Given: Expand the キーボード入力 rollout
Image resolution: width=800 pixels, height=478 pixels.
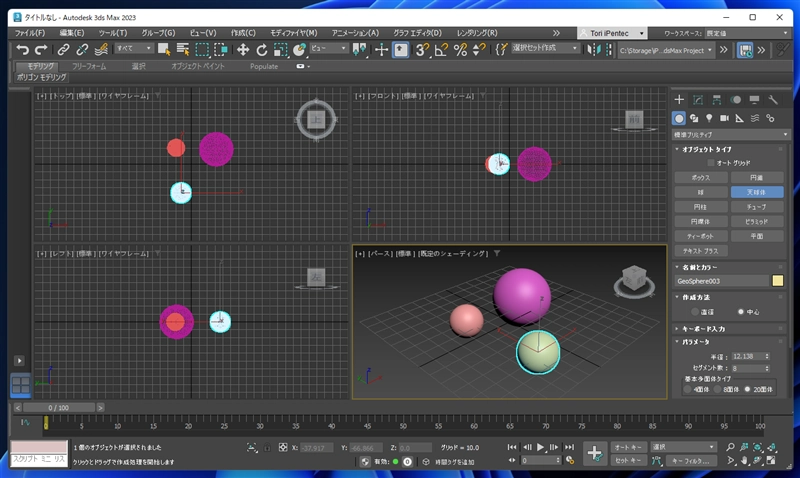Looking at the screenshot, I should [x=704, y=329].
